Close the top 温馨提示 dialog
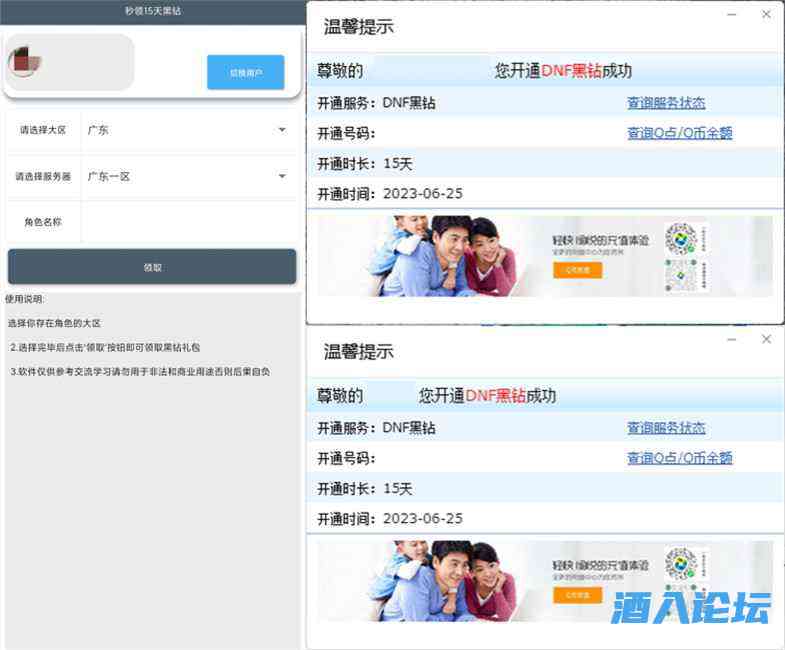Viewport: 785px width, 650px height. (x=766, y=15)
